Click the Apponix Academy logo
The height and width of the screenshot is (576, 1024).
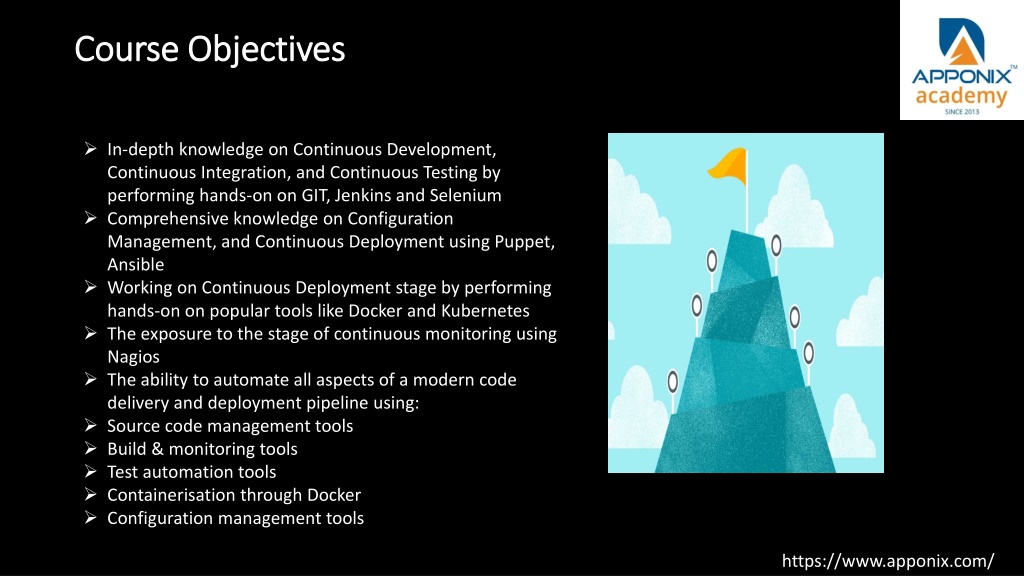click(x=961, y=60)
